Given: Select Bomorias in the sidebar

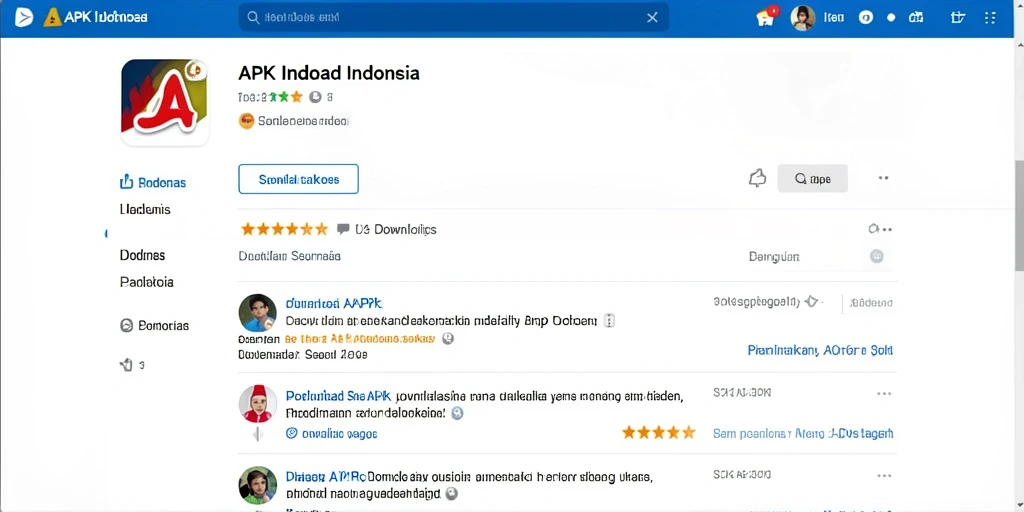Looking at the screenshot, I should click(155, 325).
